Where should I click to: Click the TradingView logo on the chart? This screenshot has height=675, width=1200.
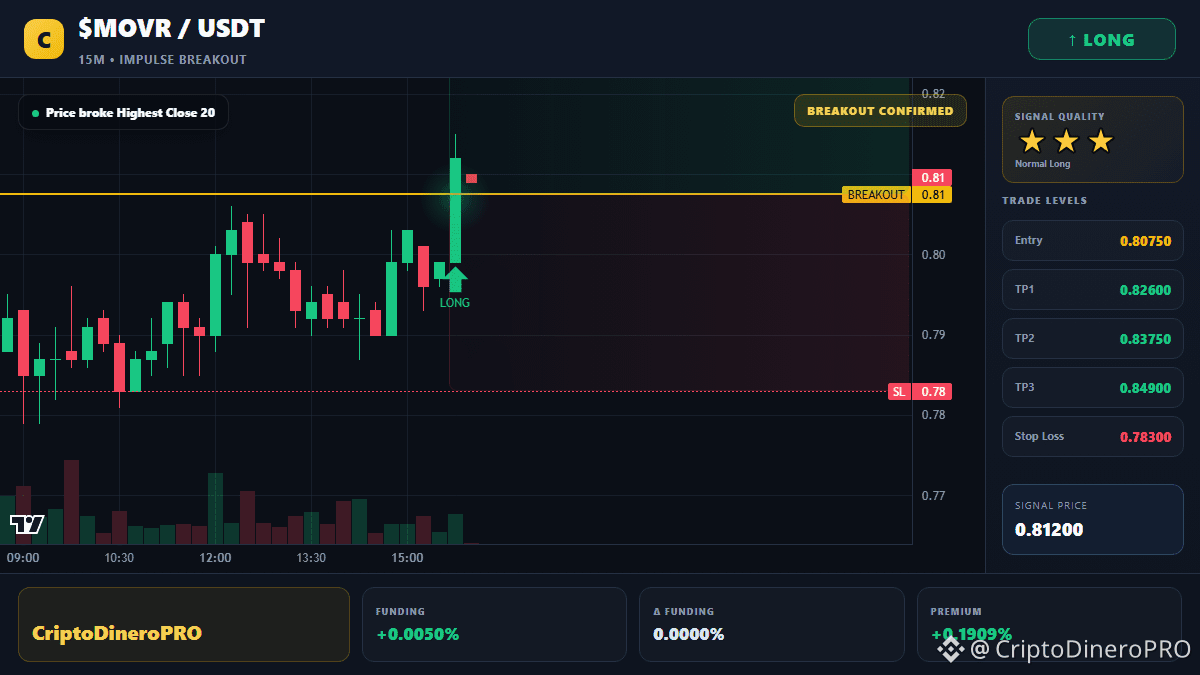[x=27, y=524]
